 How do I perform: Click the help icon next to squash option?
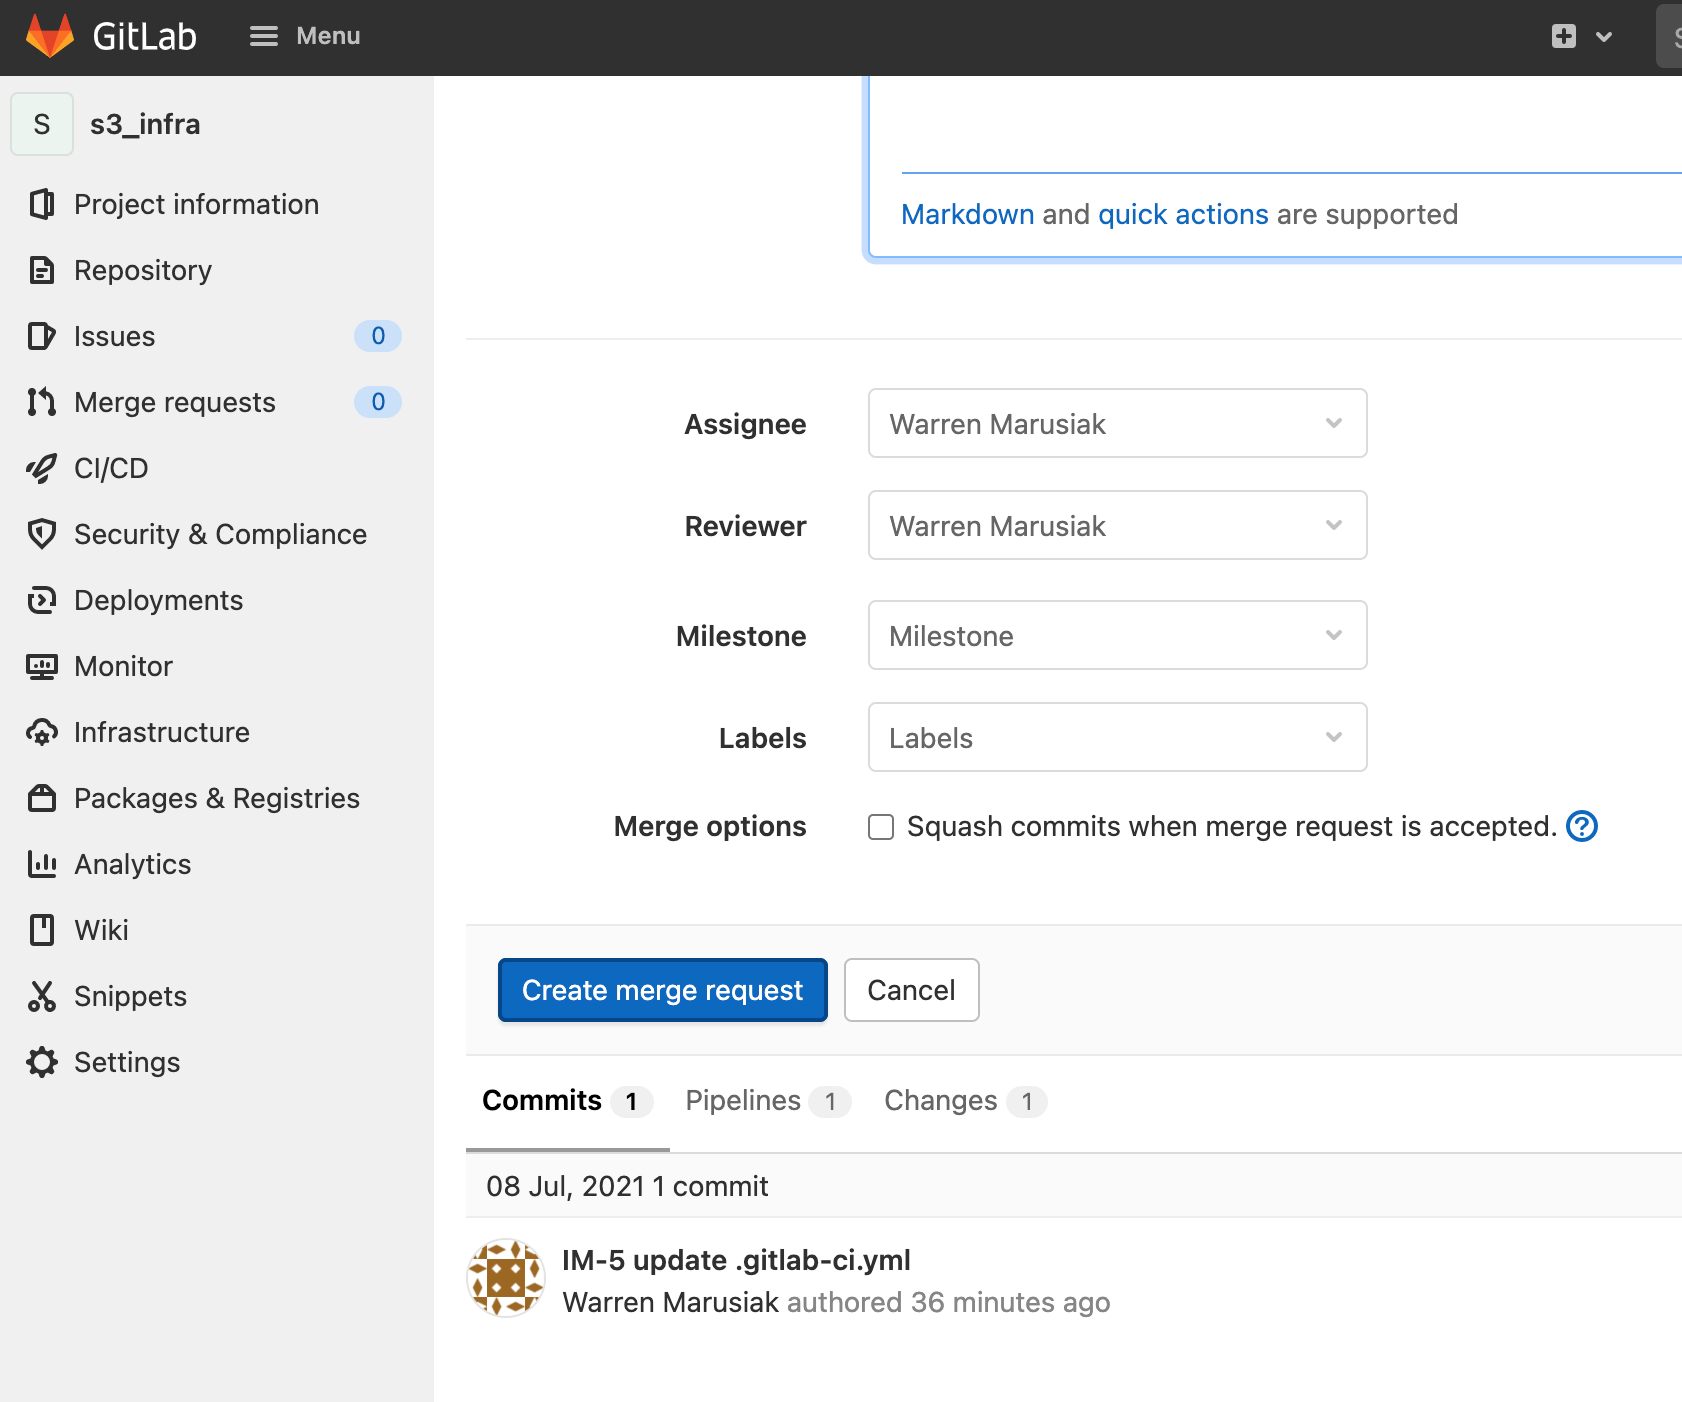click(1581, 826)
